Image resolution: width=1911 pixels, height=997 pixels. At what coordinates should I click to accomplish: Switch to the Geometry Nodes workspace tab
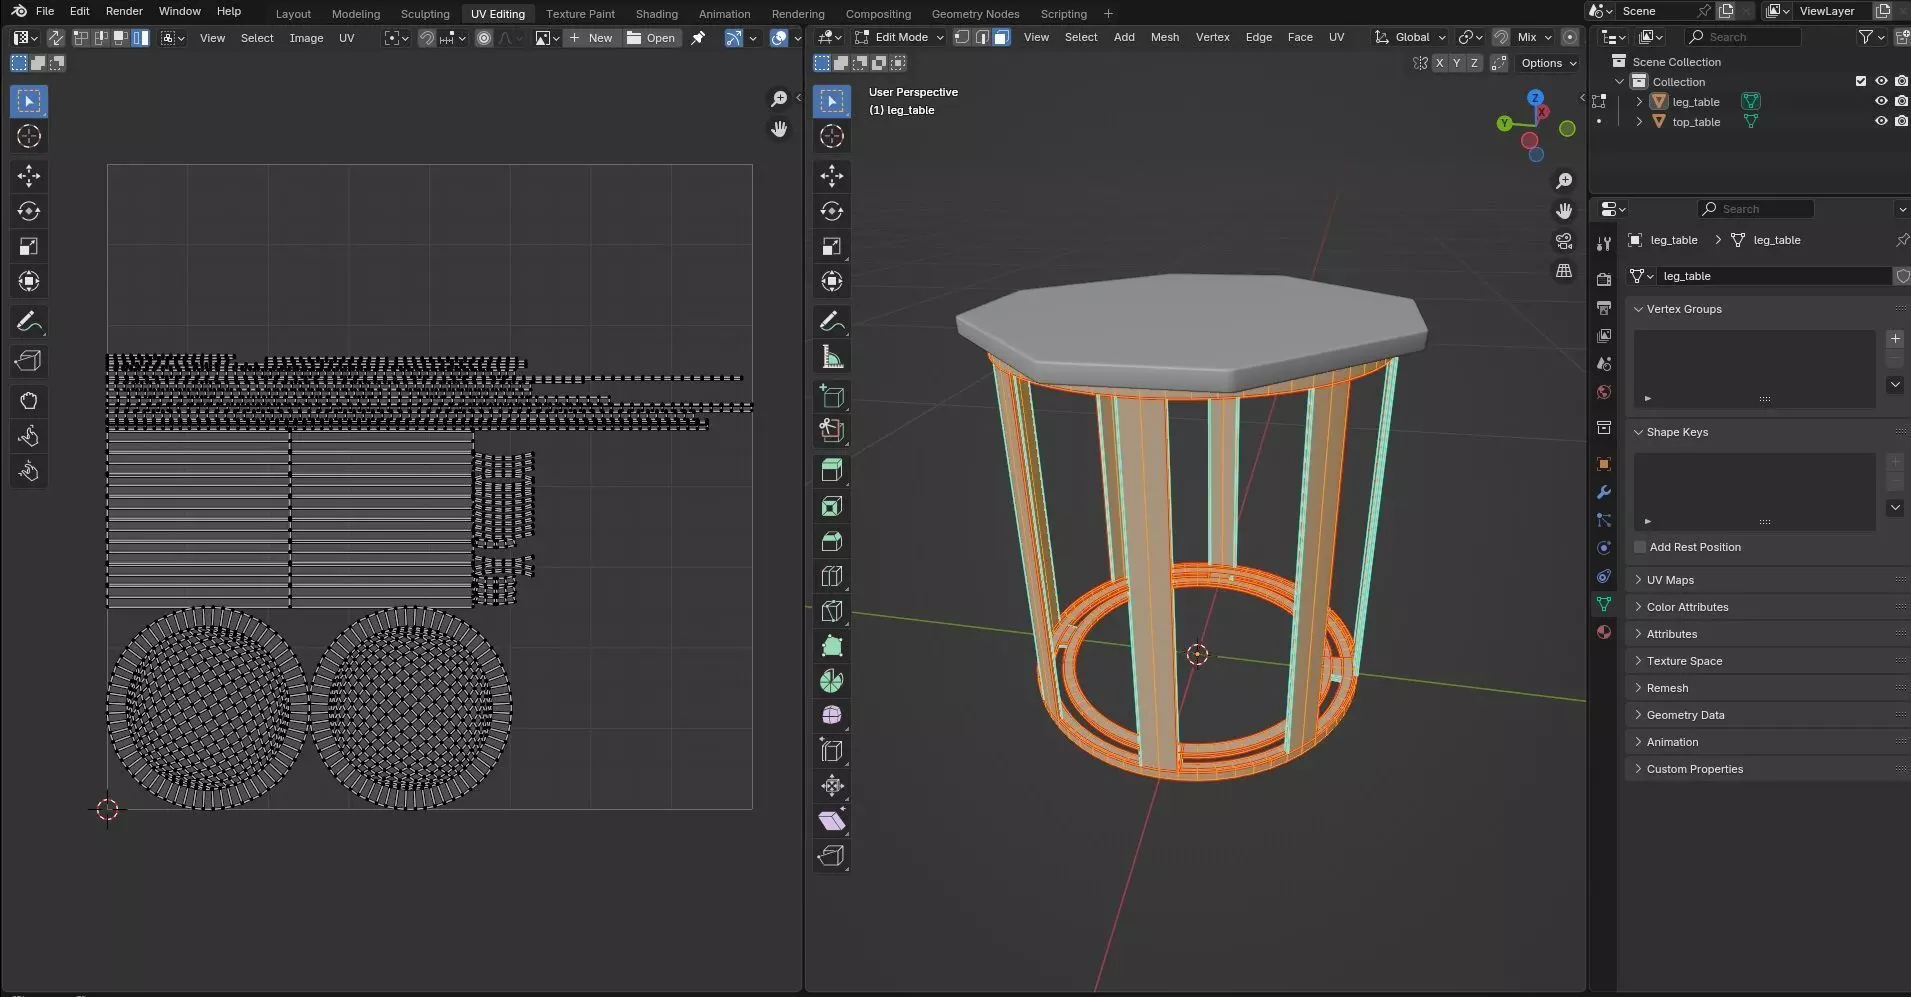975,14
